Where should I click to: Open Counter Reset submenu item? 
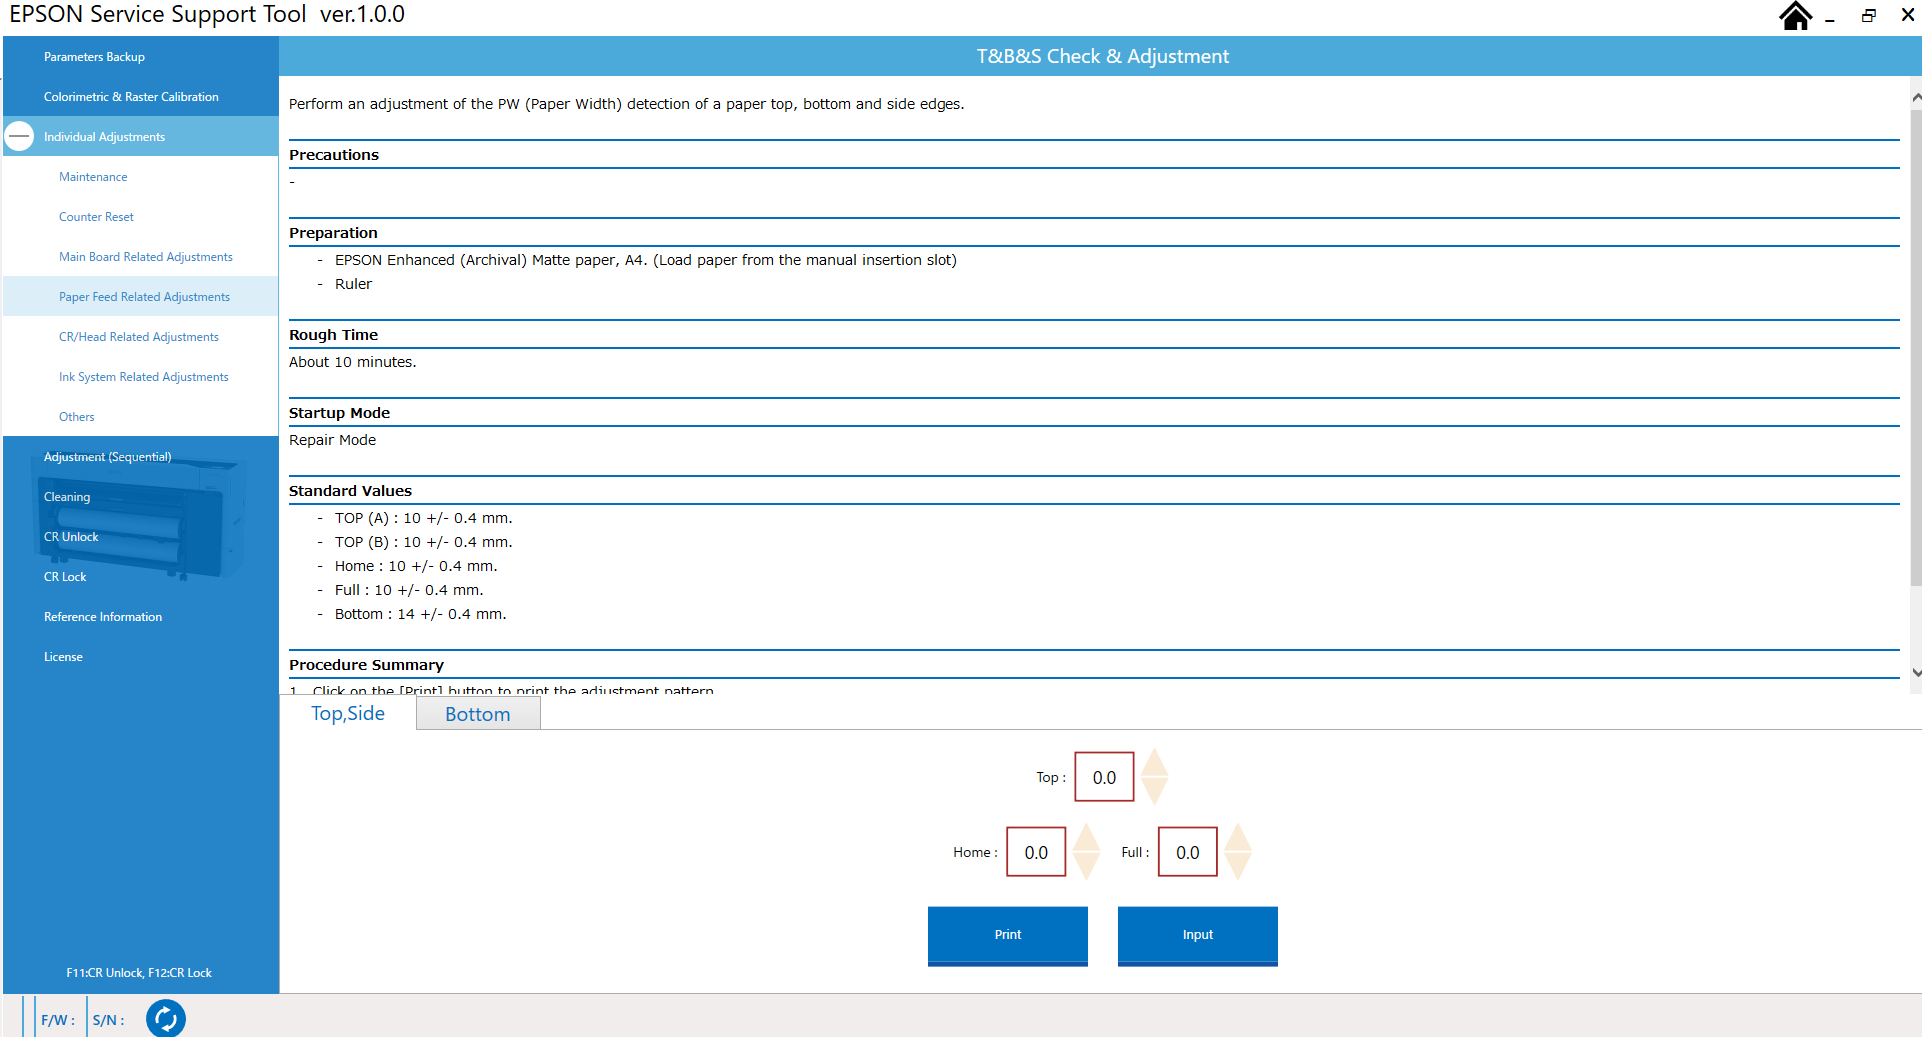point(140,217)
